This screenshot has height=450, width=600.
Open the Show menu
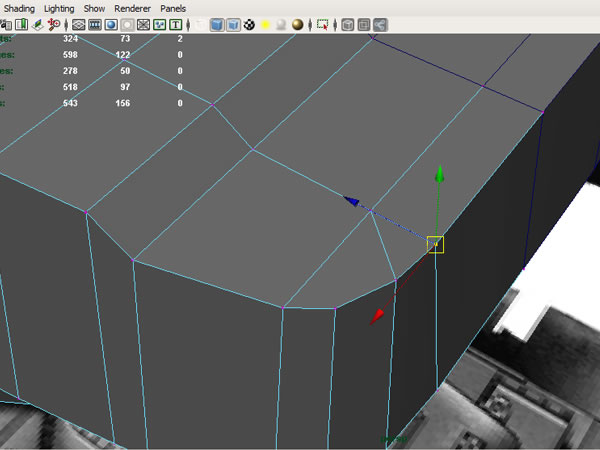[94, 8]
